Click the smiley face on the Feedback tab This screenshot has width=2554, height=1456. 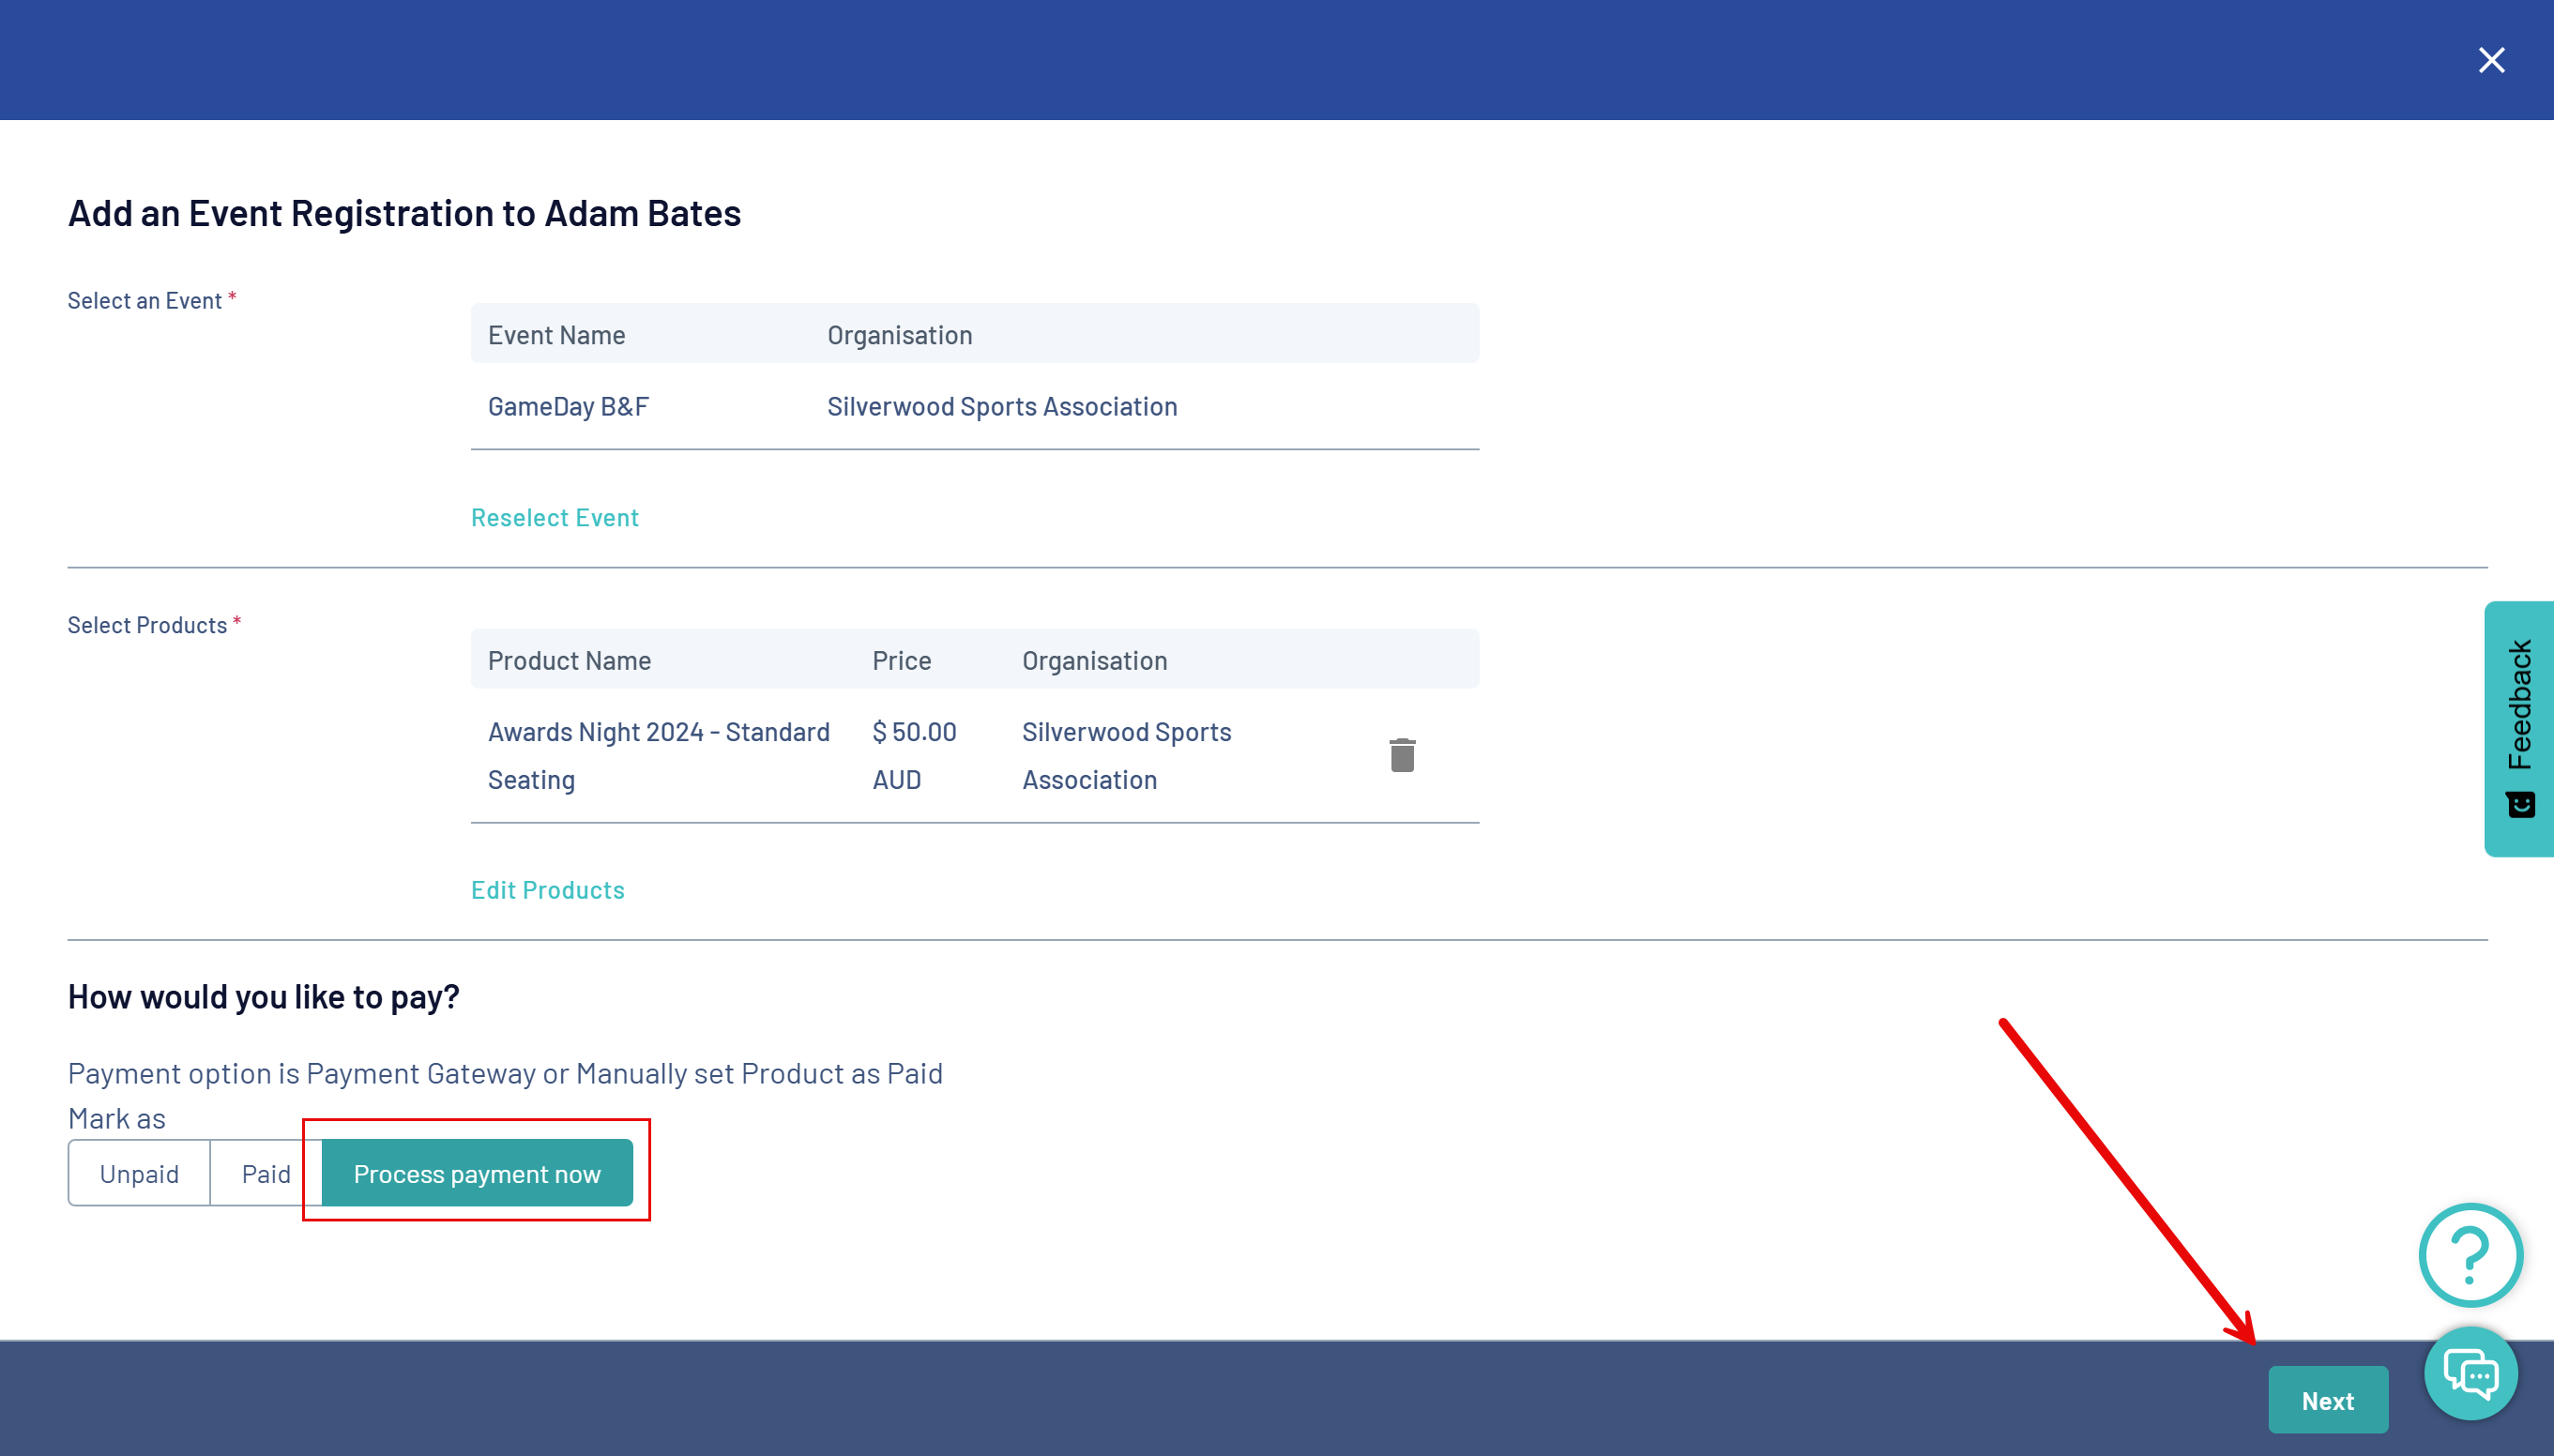click(x=2520, y=804)
